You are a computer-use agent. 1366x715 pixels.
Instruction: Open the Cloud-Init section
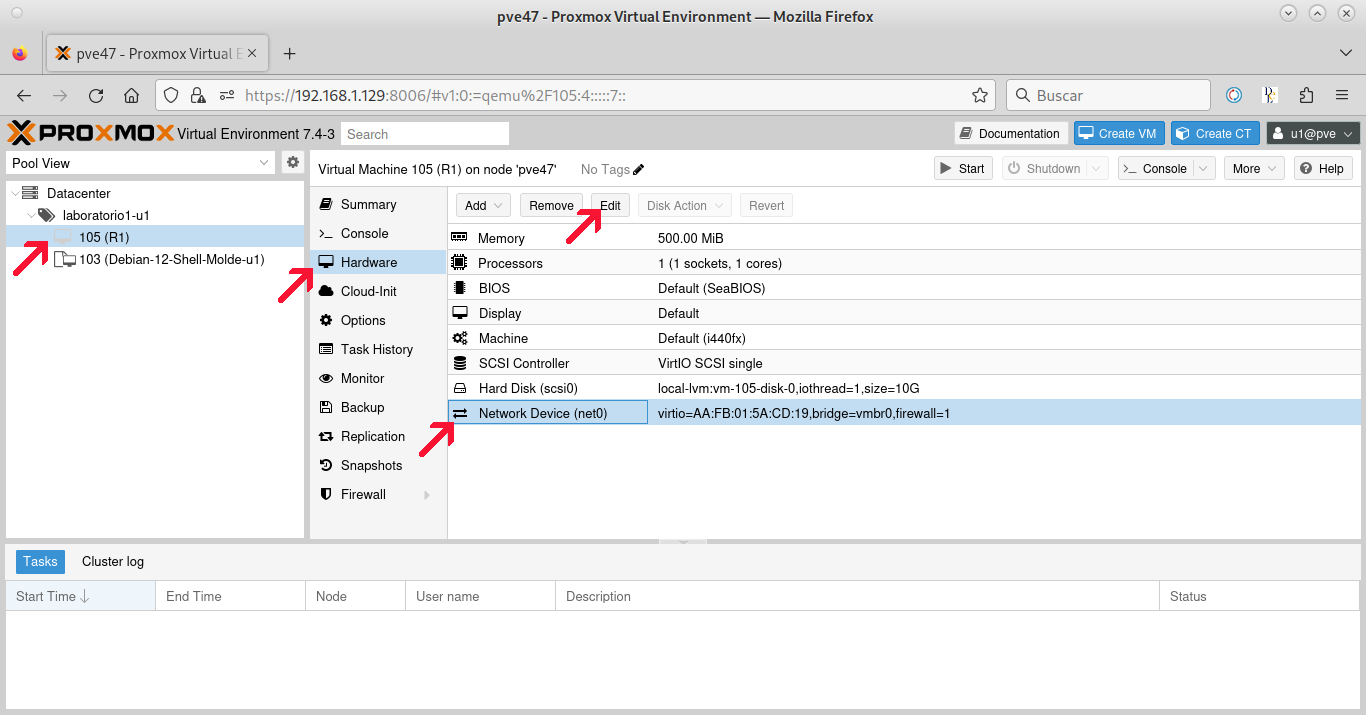point(378,291)
